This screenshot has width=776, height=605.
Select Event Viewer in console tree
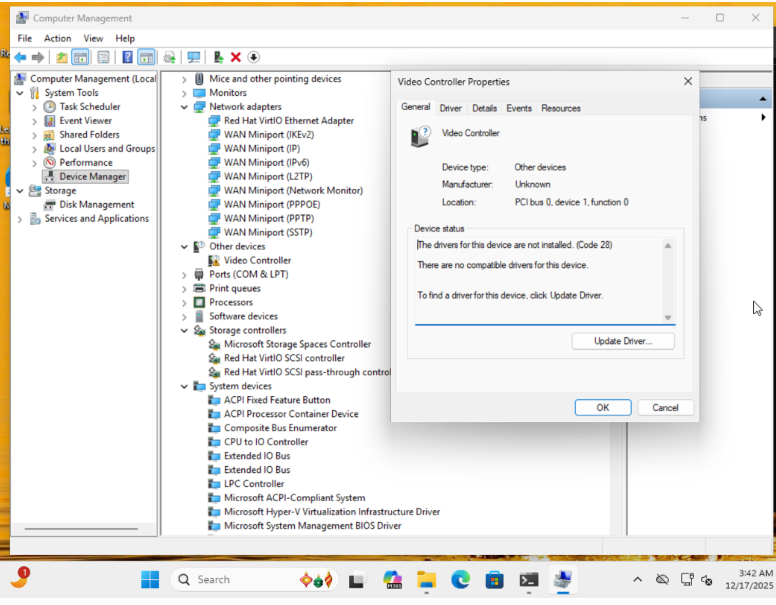pos(86,121)
